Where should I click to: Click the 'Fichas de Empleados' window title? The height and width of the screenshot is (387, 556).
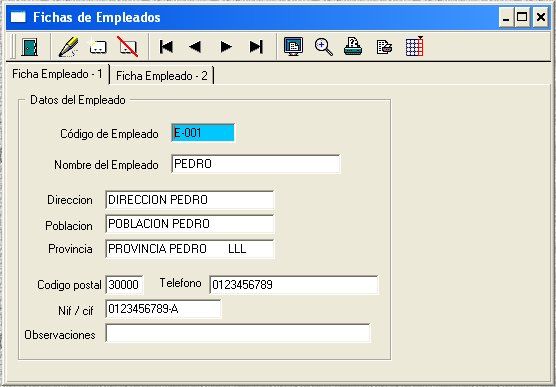(96, 17)
